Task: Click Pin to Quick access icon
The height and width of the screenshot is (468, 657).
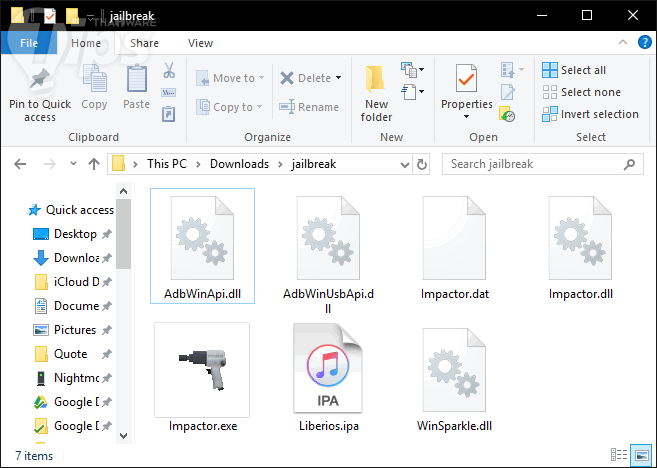Action: tap(40, 80)
